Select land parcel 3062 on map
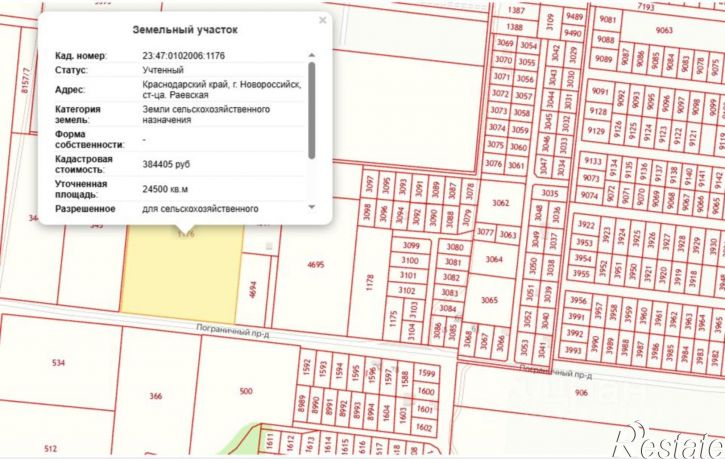Viewport: 725px width, 459px height. click(x=501, y=203)
